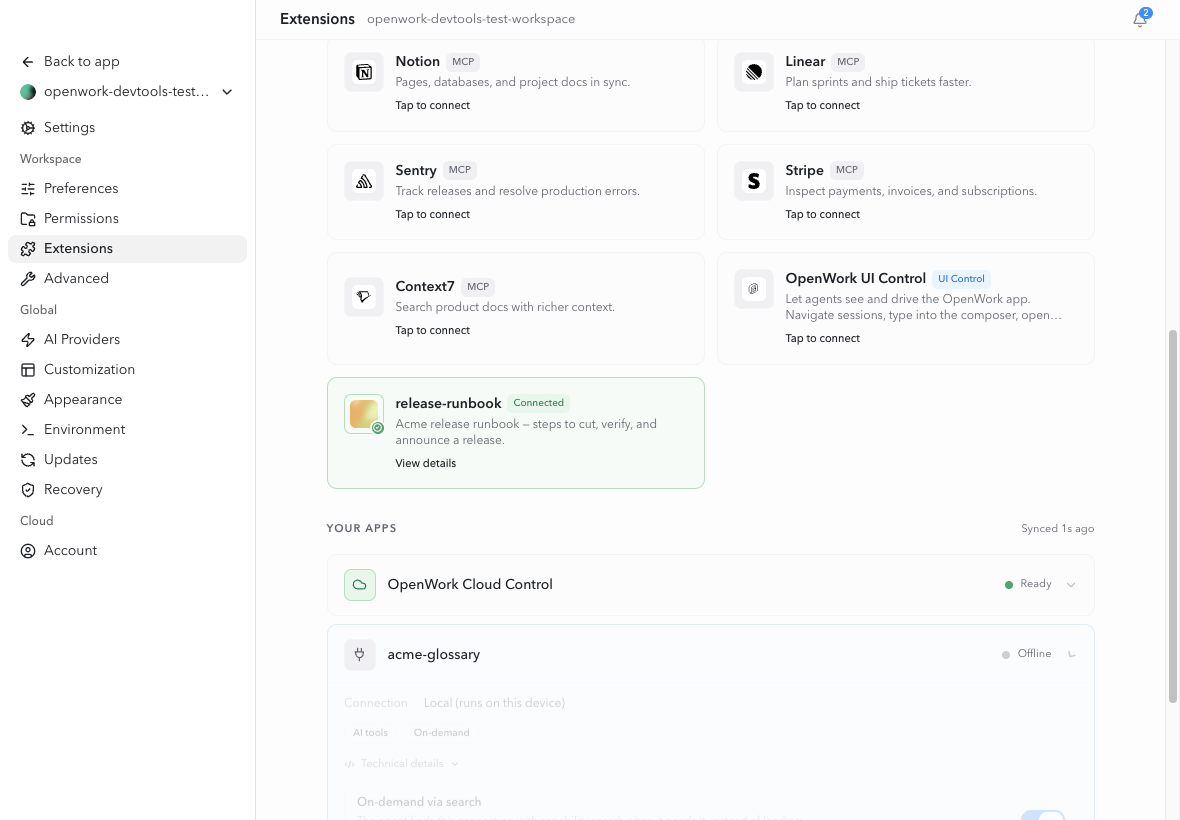
Task: Tap to connect OpenWork UI Control
Action: pyautogui.click(x=823, y=339)
